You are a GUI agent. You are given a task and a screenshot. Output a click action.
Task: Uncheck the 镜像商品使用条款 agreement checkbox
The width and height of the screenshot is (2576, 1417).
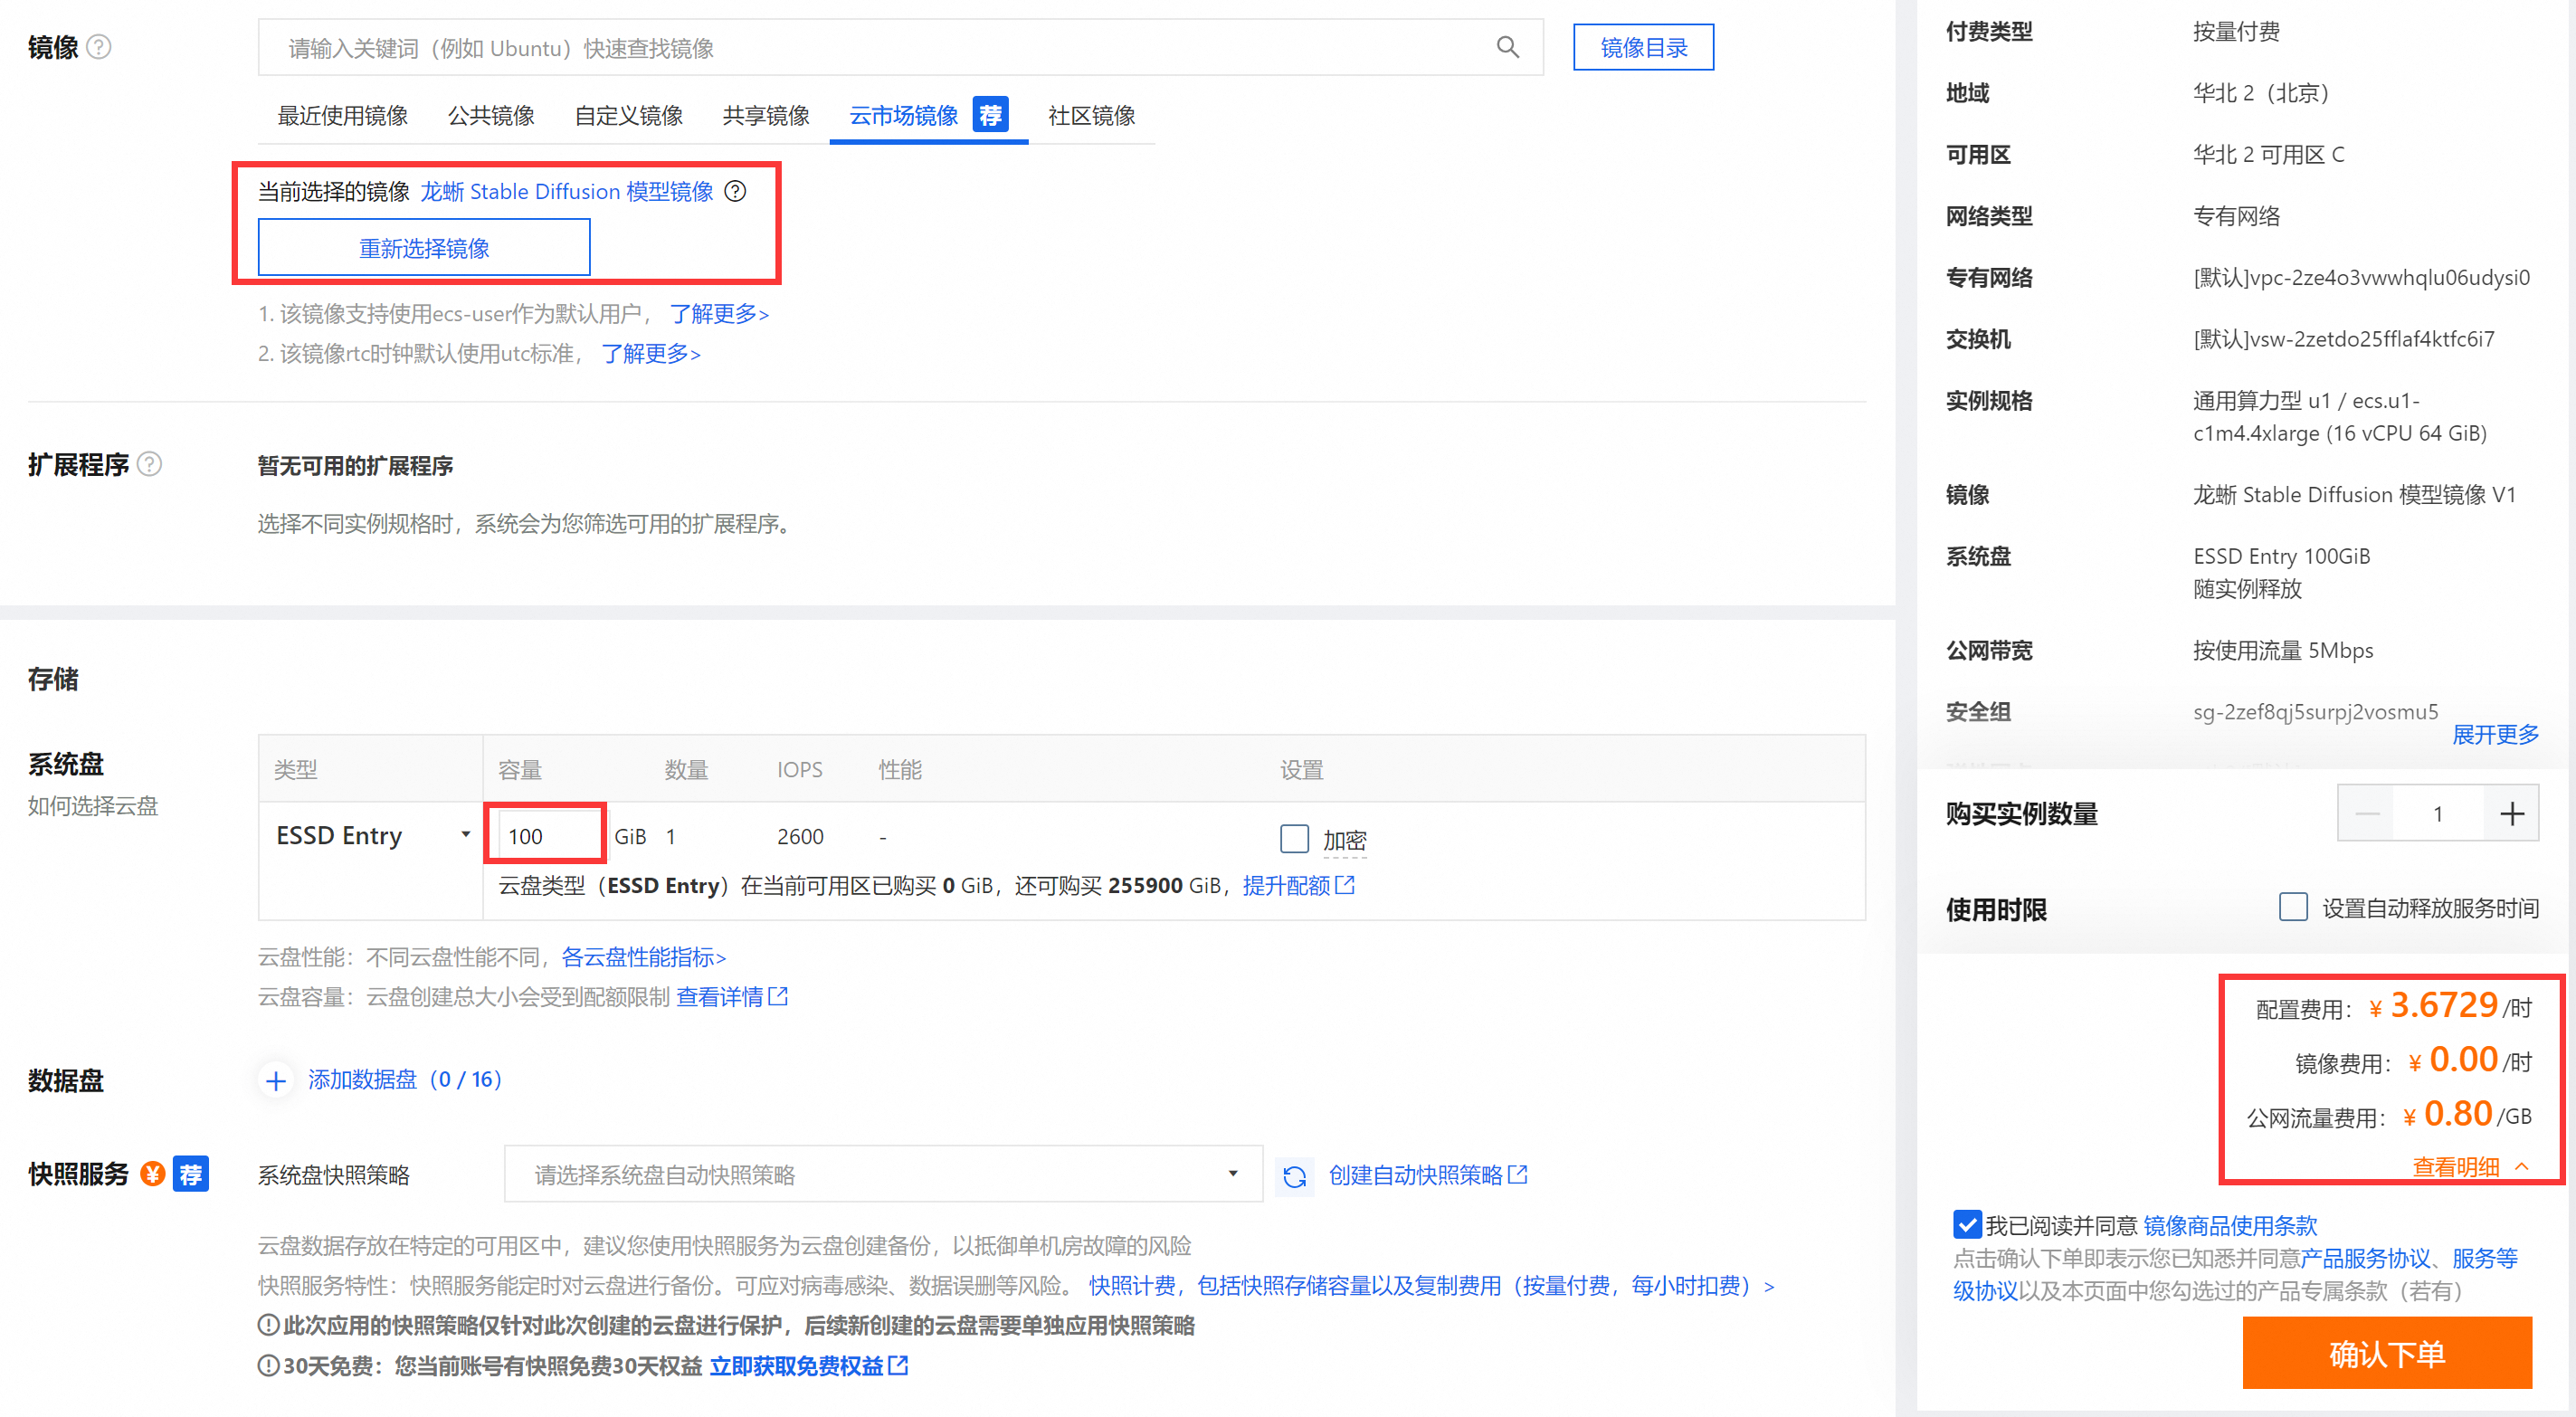(x=1966, y=1224)
